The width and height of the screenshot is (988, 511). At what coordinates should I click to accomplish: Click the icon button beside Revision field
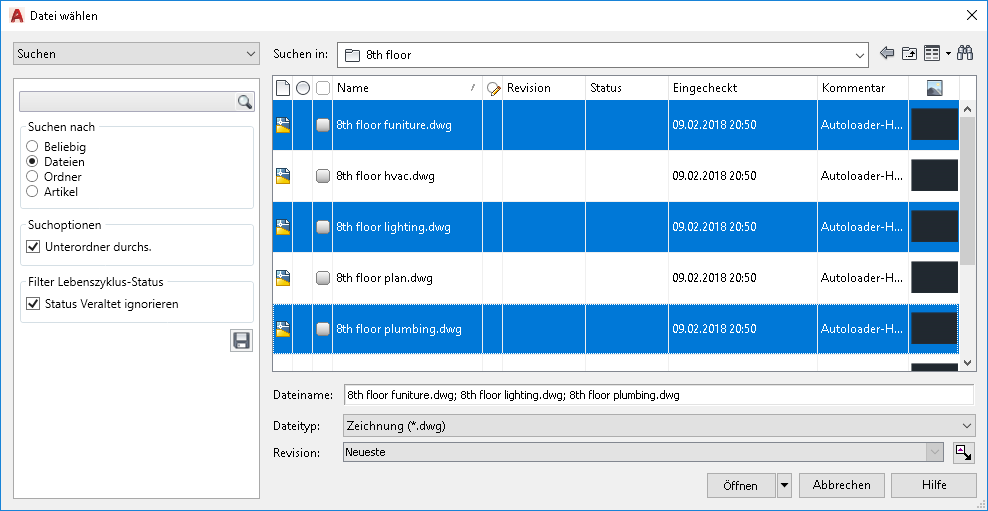963,452
